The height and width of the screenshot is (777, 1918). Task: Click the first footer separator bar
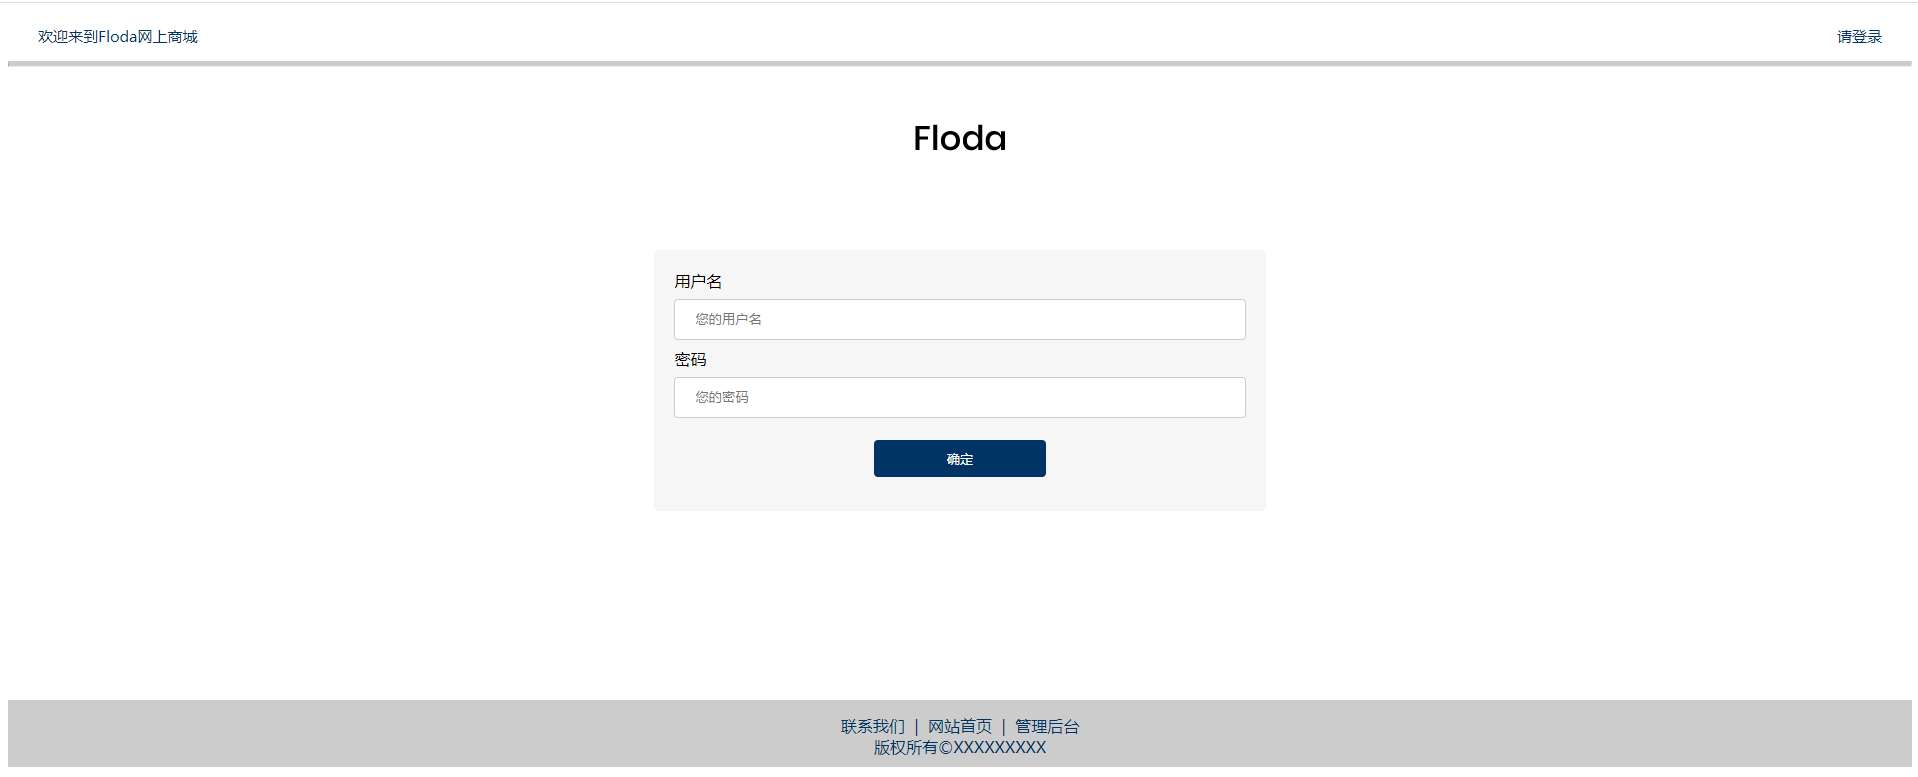pos(916,727)
